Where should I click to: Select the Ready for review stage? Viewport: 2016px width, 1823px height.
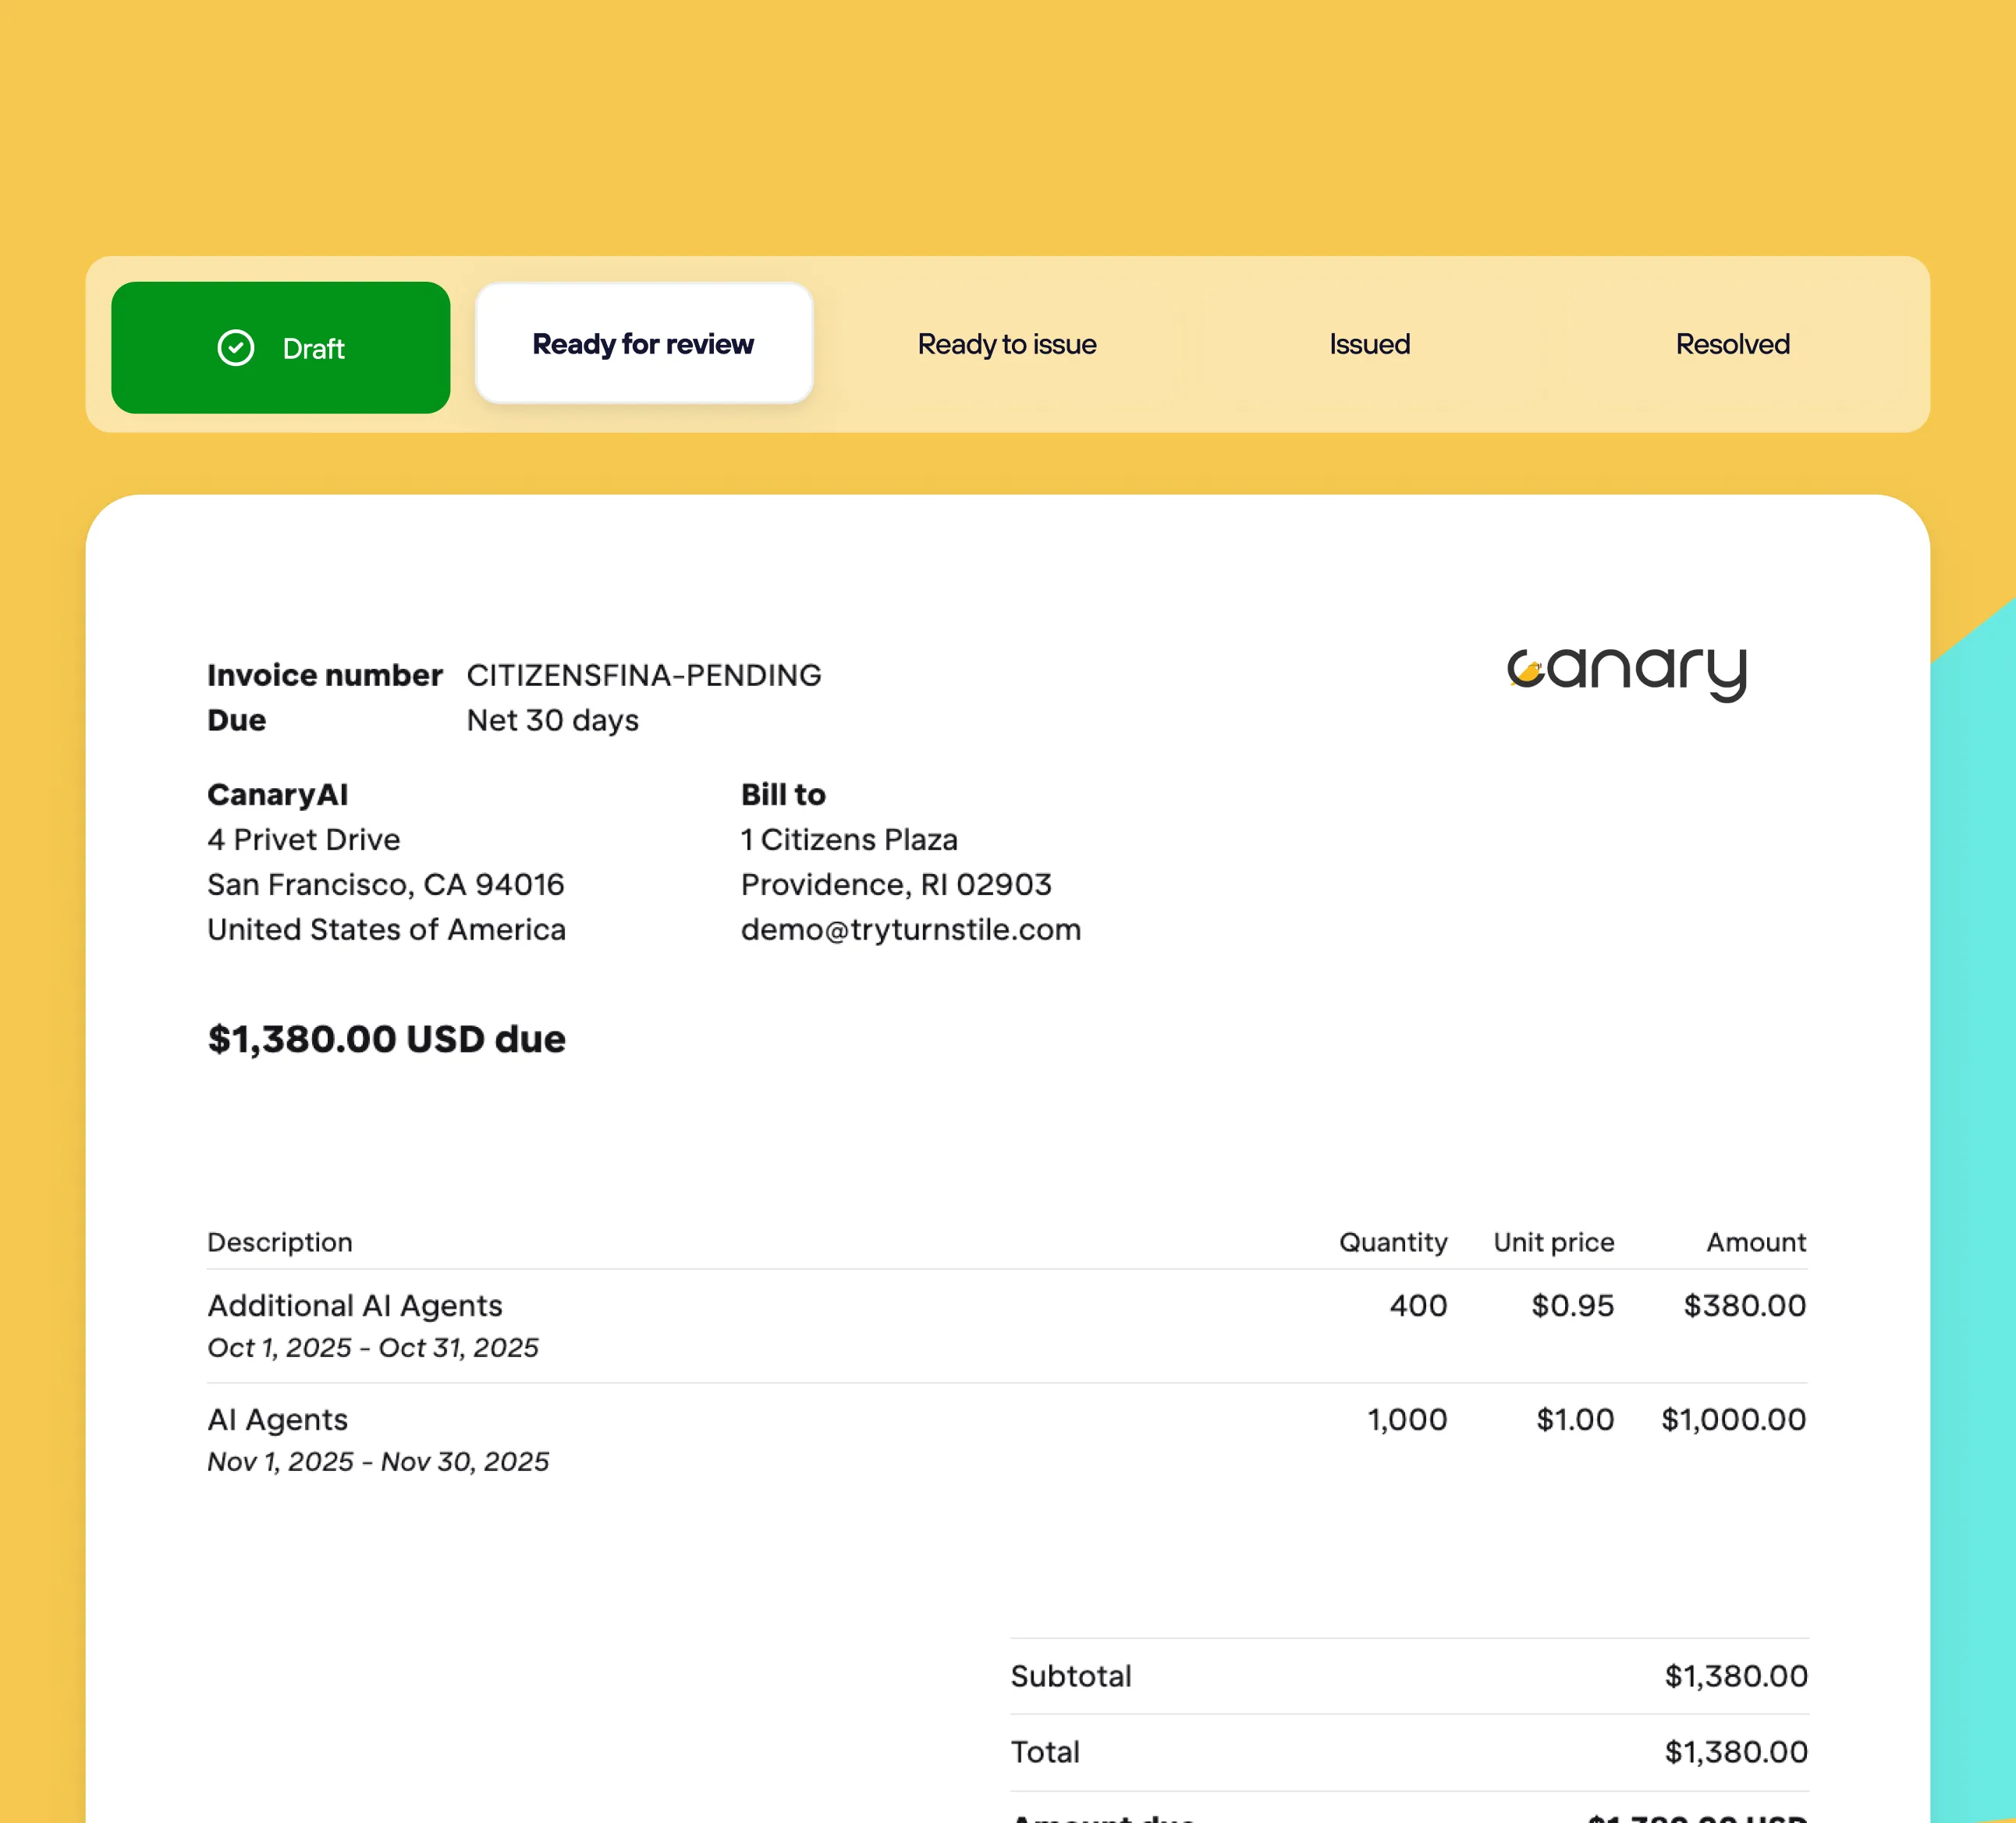point(643,343)
